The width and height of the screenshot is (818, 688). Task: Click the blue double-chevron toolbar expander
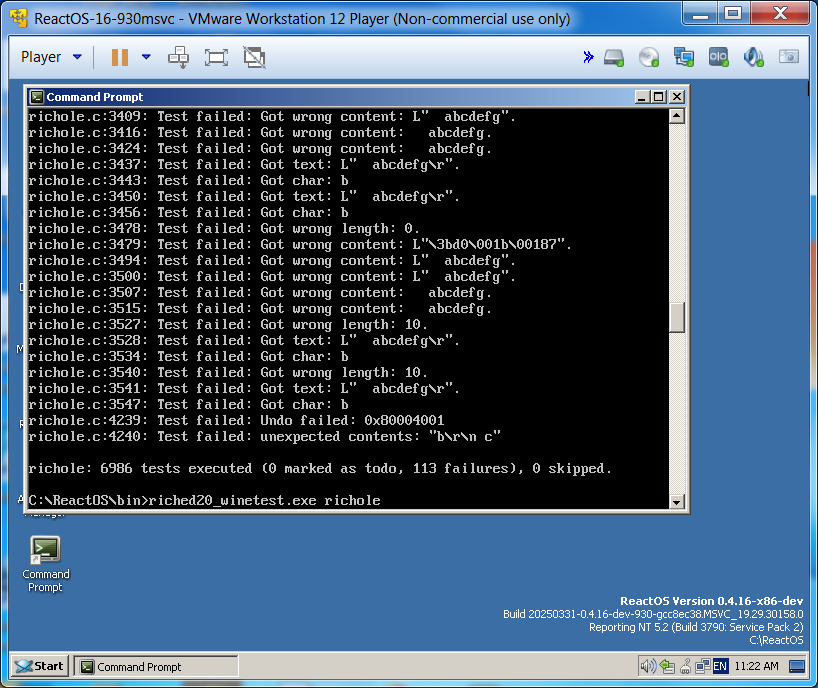click(x=588, y=57)
